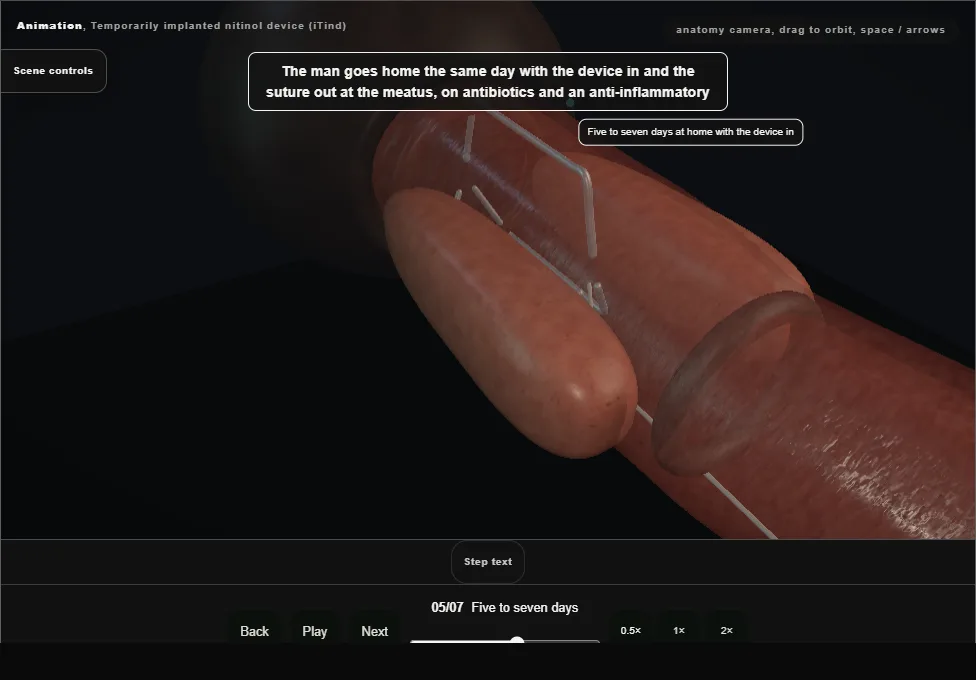The width and height of the screenshot is (976, 680).
Task: Click the step counter 05/07
Action: pyautogui.click(x=447, y=607)
